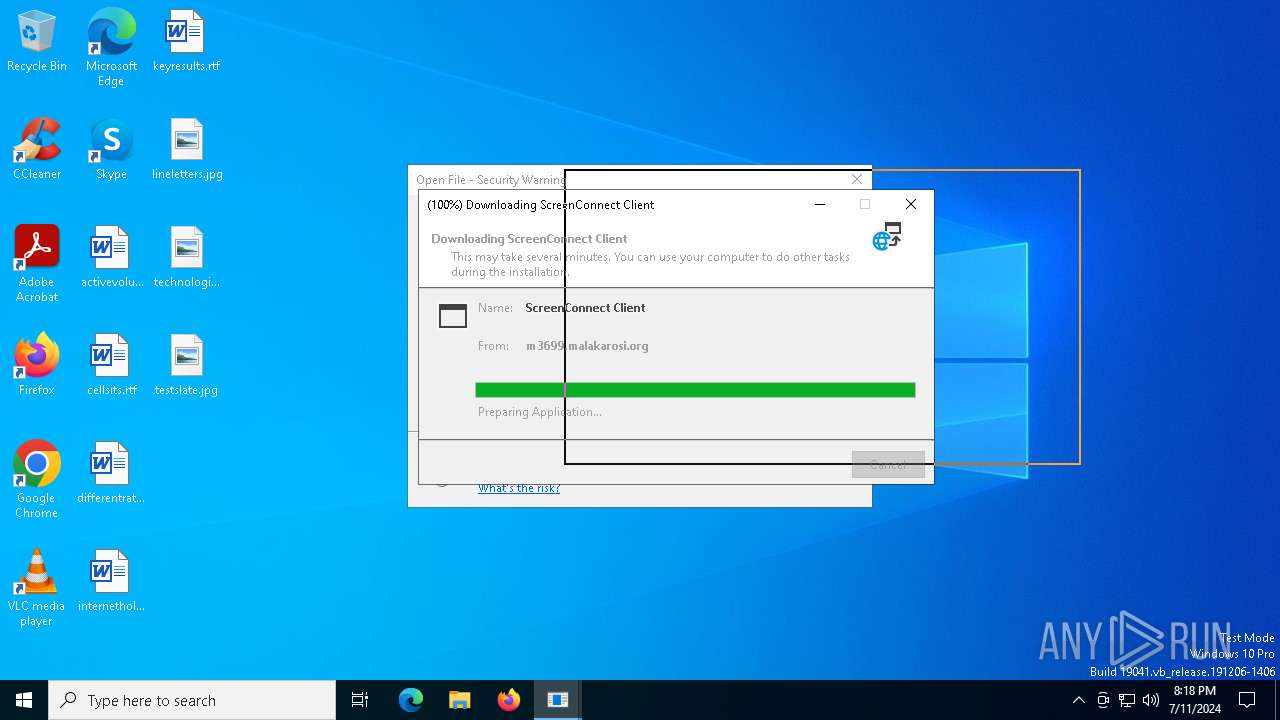Click the 'Preparing Application...' status text

point(540,412)
